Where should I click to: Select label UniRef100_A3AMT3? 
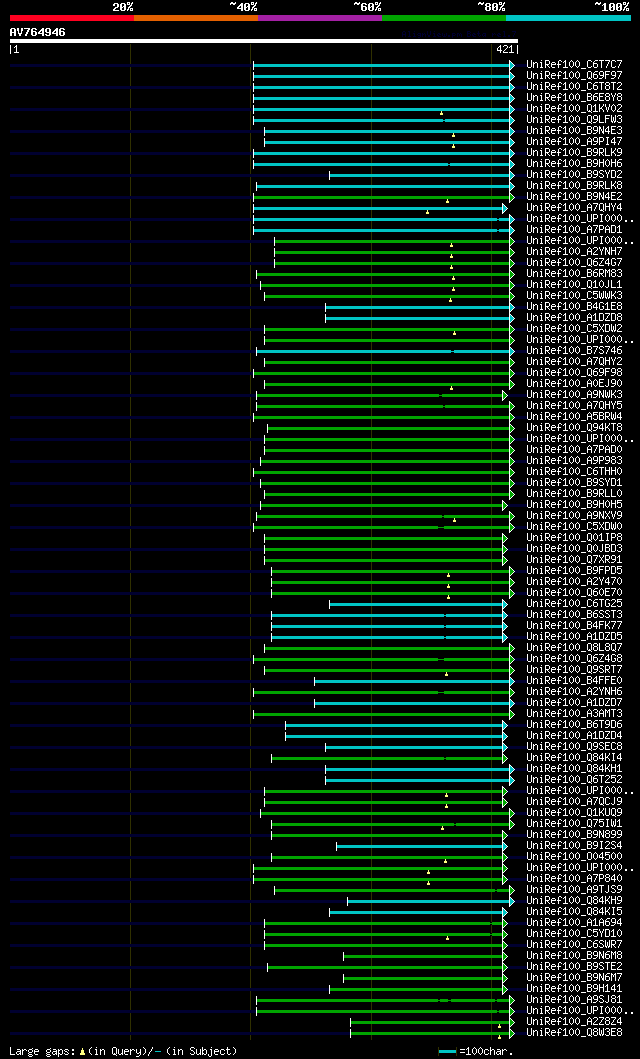(x=575, y=714)
